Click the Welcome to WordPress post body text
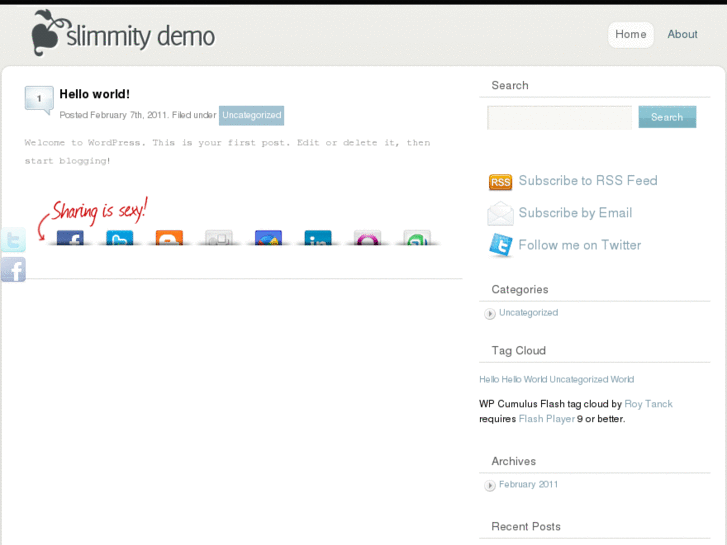Viewport: 727px width, 545px height. coord(227,152)
